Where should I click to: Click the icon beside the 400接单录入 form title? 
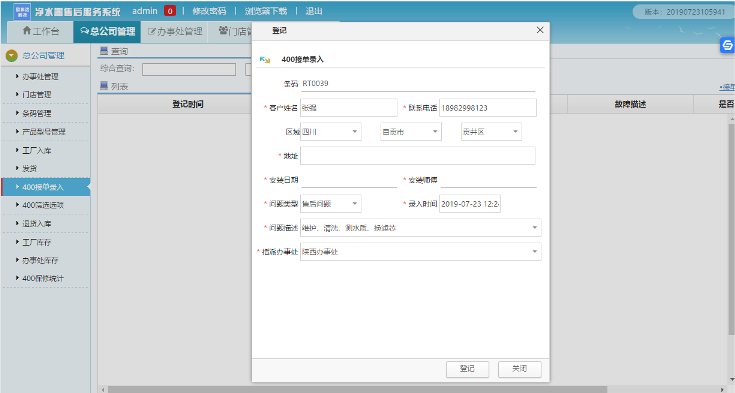pyautogui.click(x=265, y=60)
